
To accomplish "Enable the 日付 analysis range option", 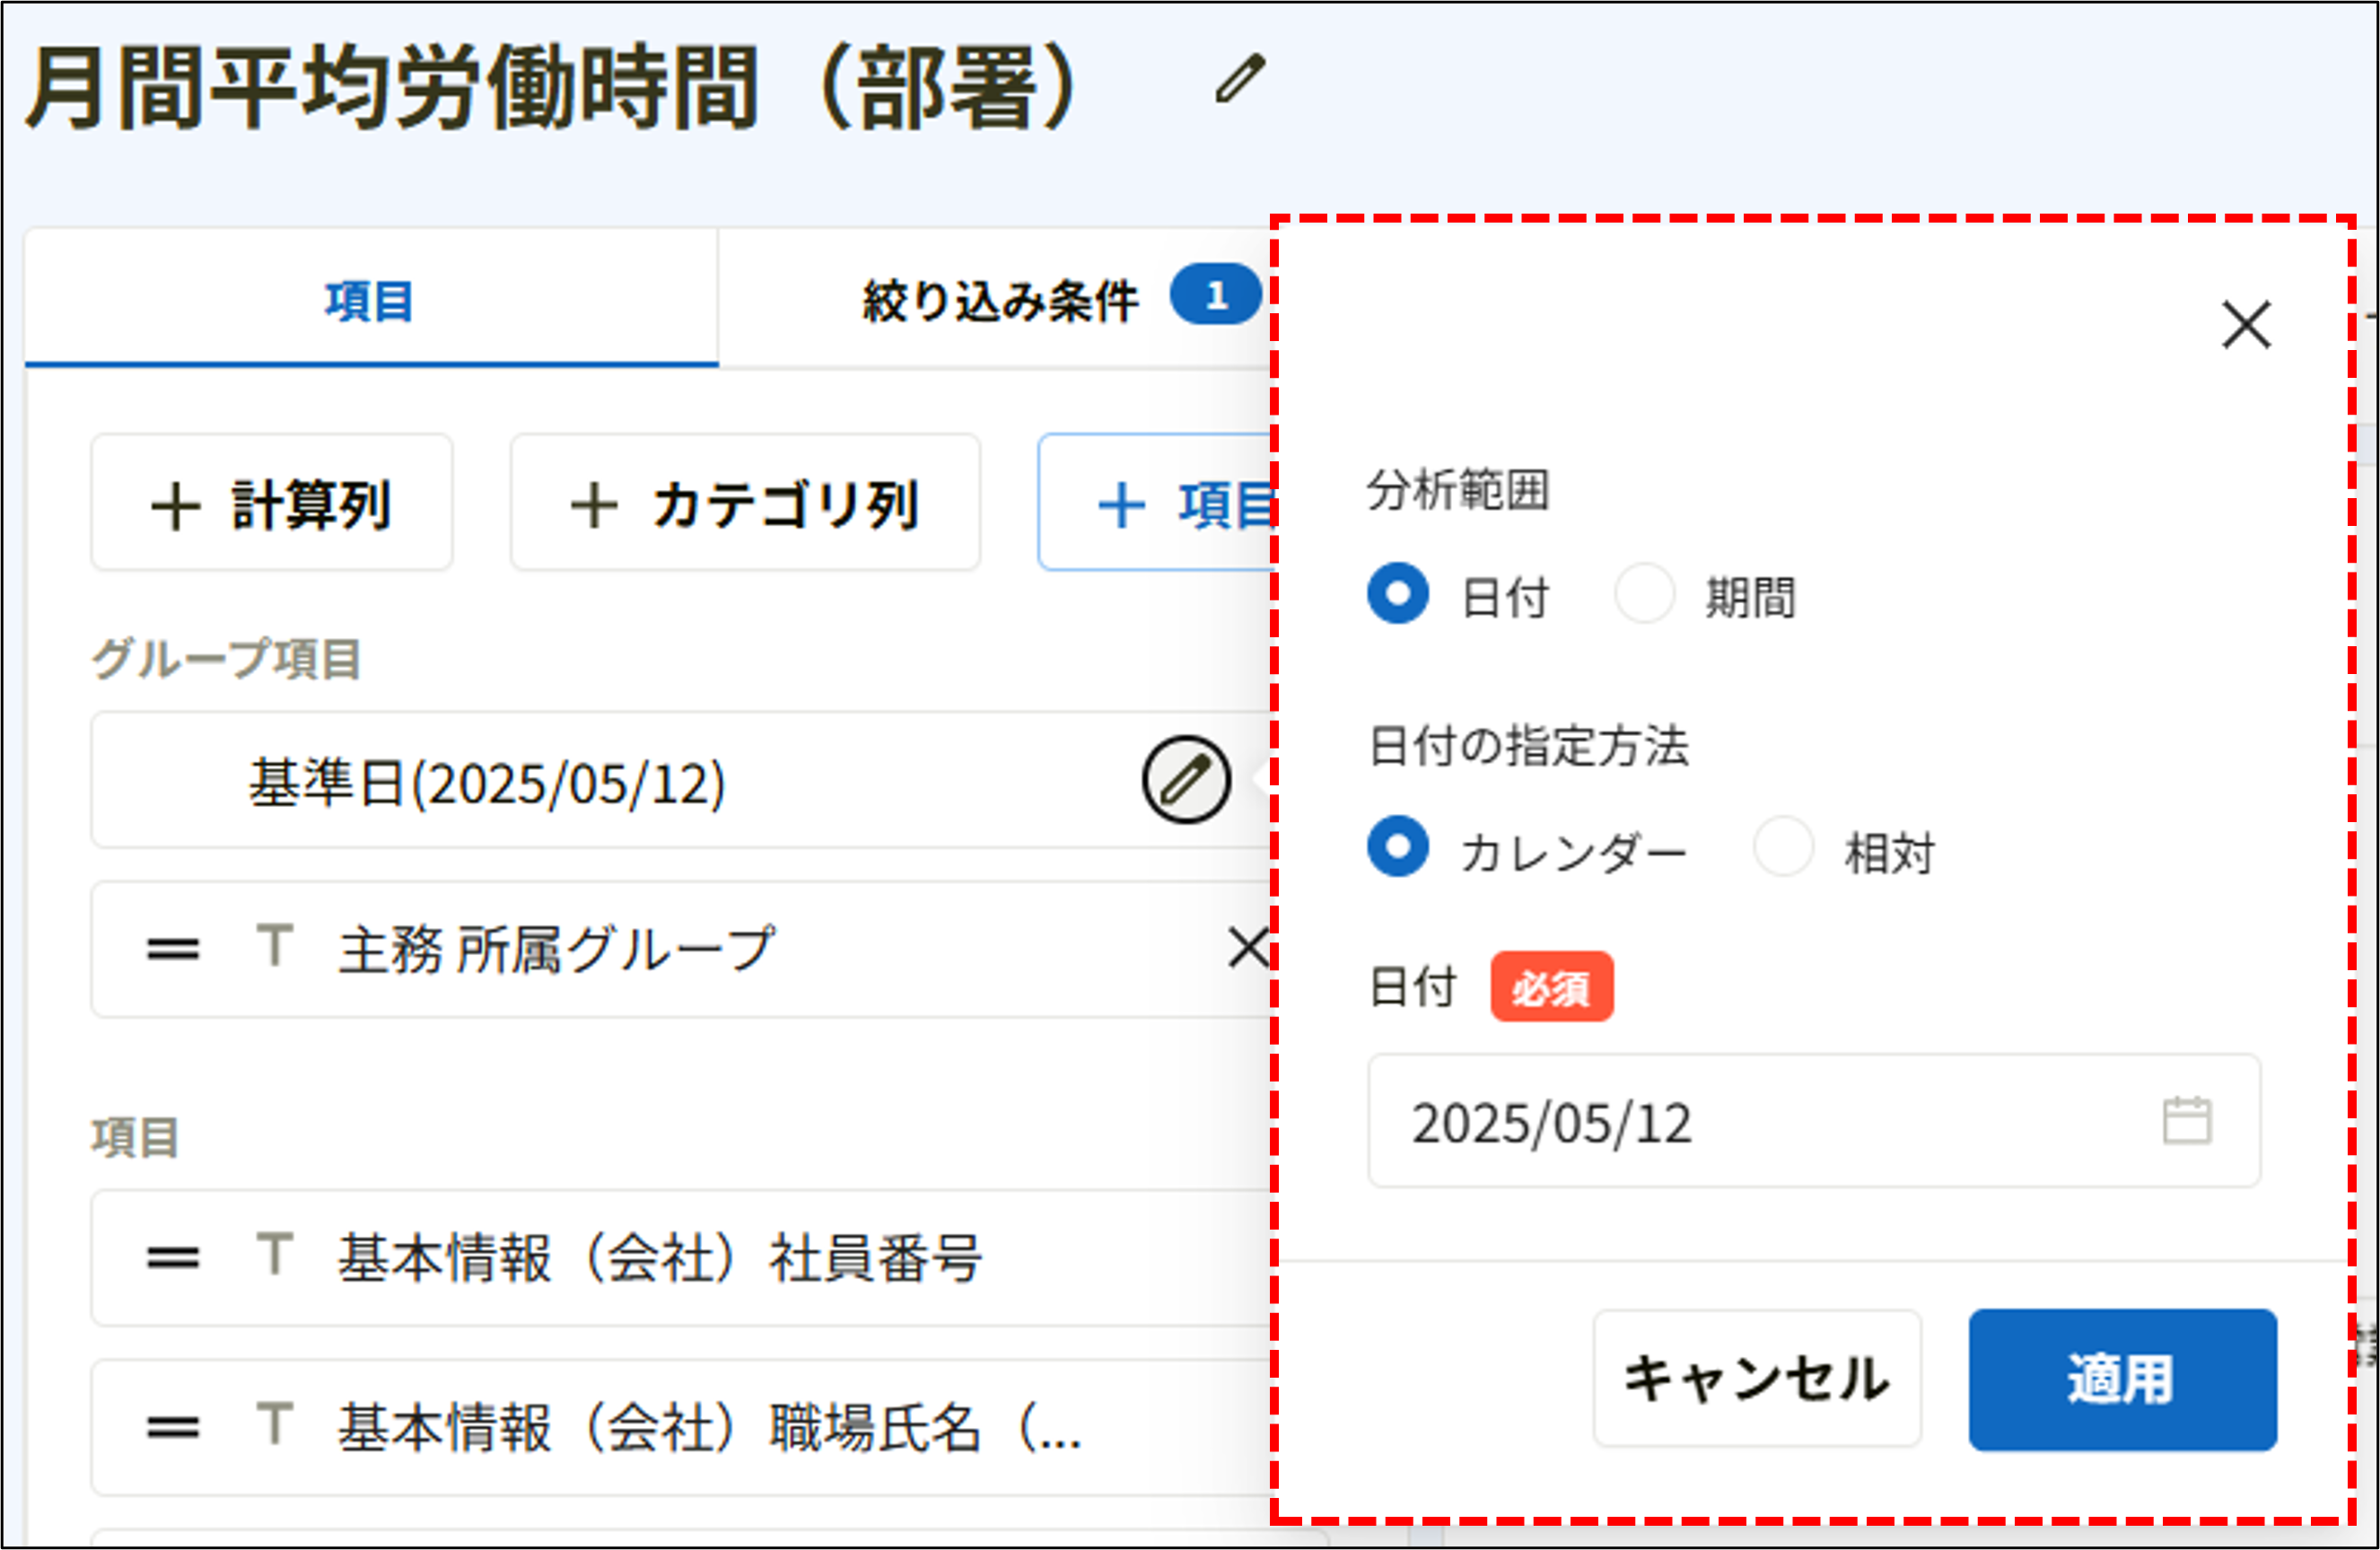I will (1397, 592).
